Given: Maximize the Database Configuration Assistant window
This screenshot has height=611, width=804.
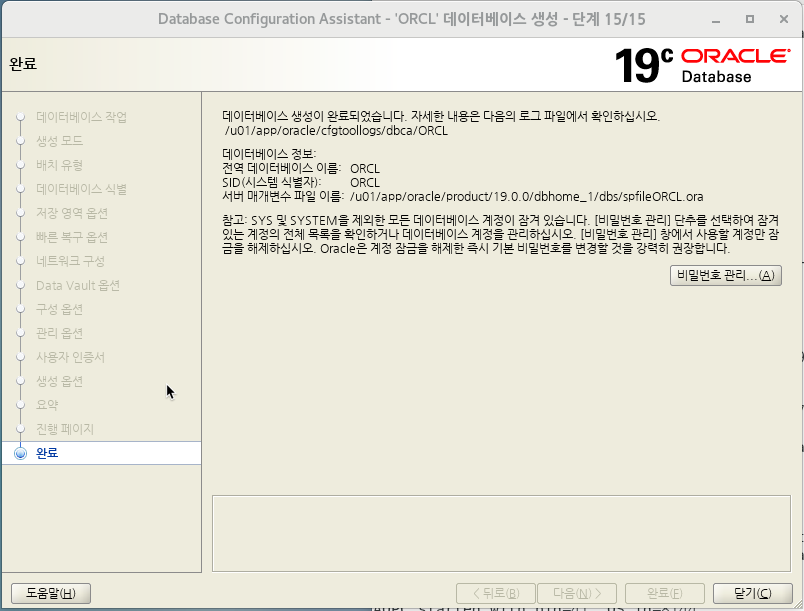Looking at the screenshot, I should click(x=750, y=19).
